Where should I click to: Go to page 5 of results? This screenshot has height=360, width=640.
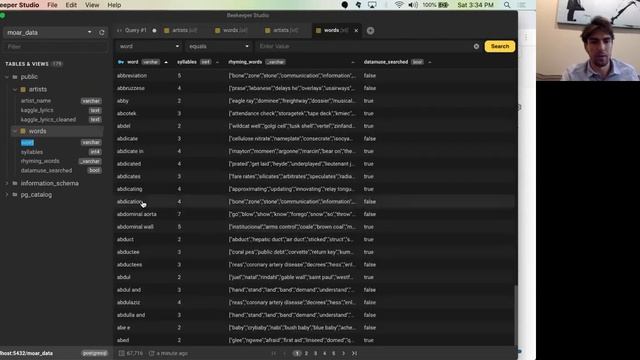coord(333,353)
